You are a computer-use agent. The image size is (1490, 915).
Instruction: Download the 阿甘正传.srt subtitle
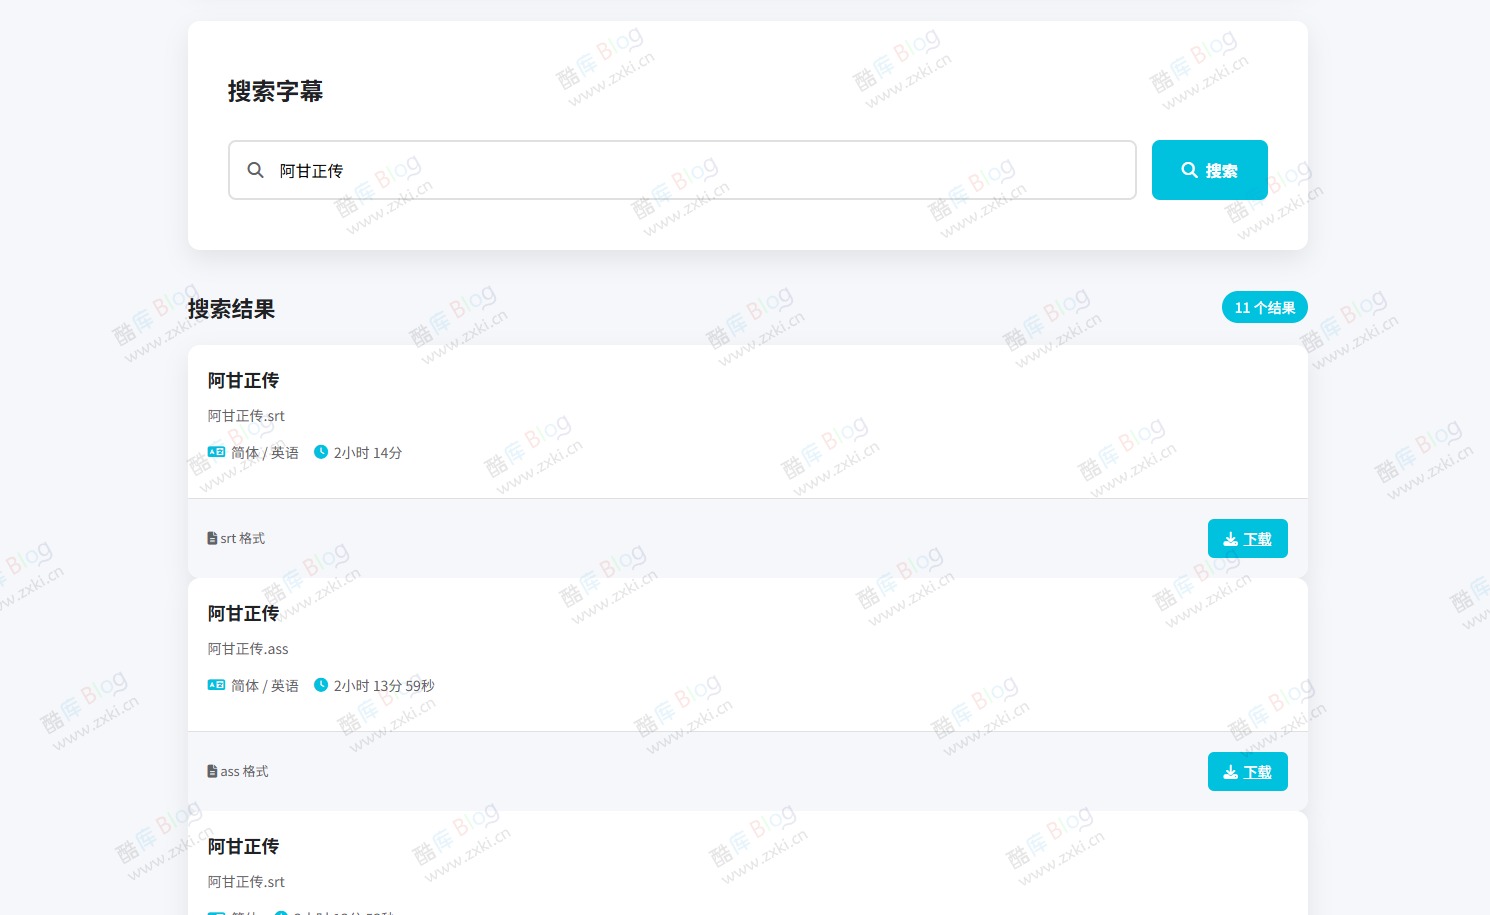point(1247,539)
